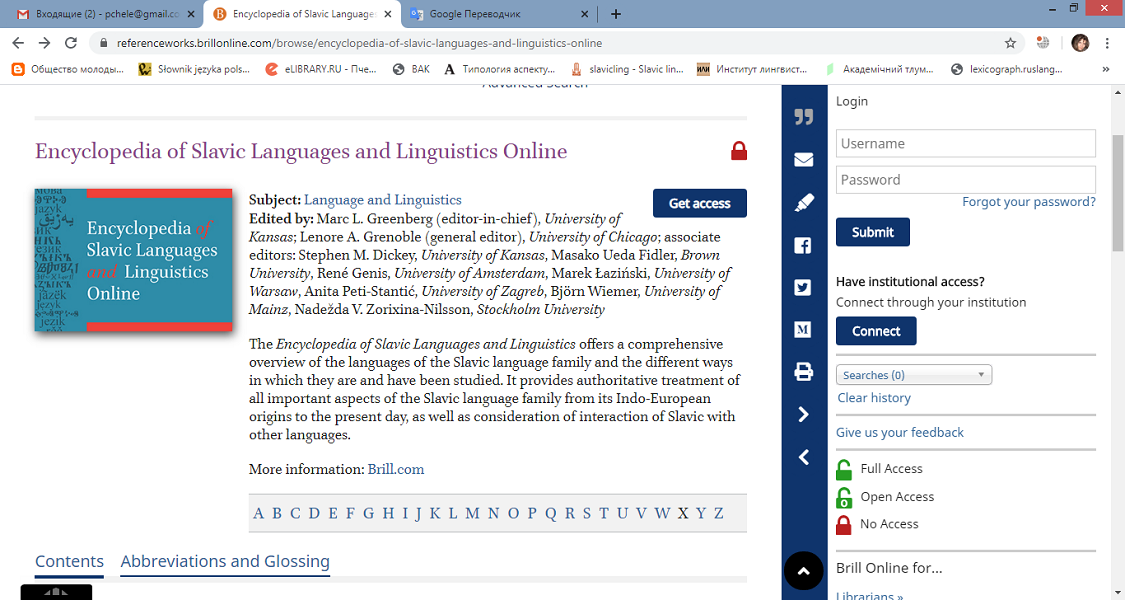Image resolution: width=1125 pixels, height=600 pixels.
Task: Click the encyclopedia cover thumbnail
Action: coord(133,260)
